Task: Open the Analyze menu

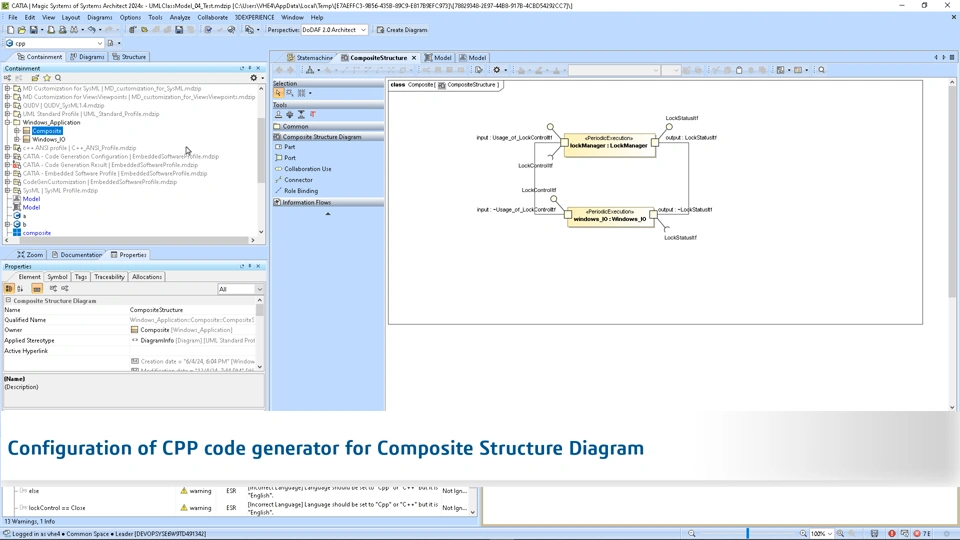Action: [179, 17]
